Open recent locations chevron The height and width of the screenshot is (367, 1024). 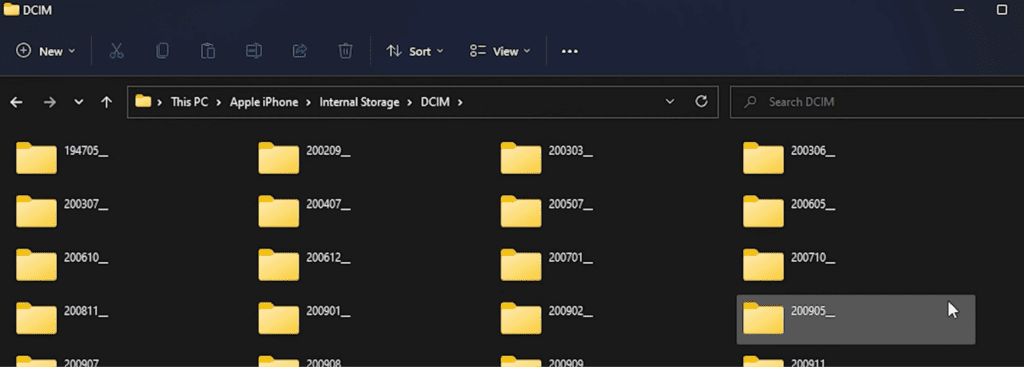pyautogui.click(x=79, y=102)
